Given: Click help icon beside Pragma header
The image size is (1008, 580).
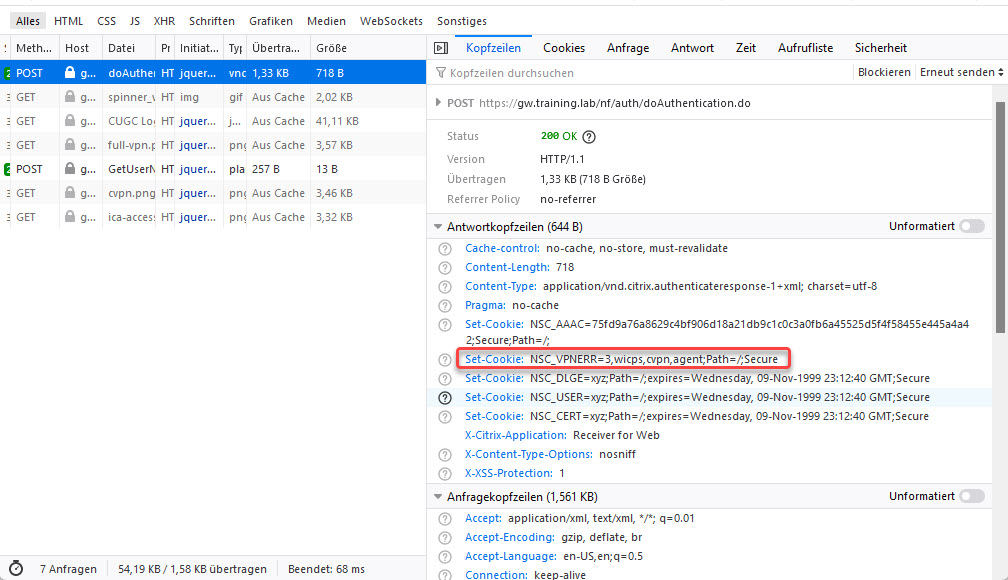Looking at the screenshot, I should (x=445, y=305).
